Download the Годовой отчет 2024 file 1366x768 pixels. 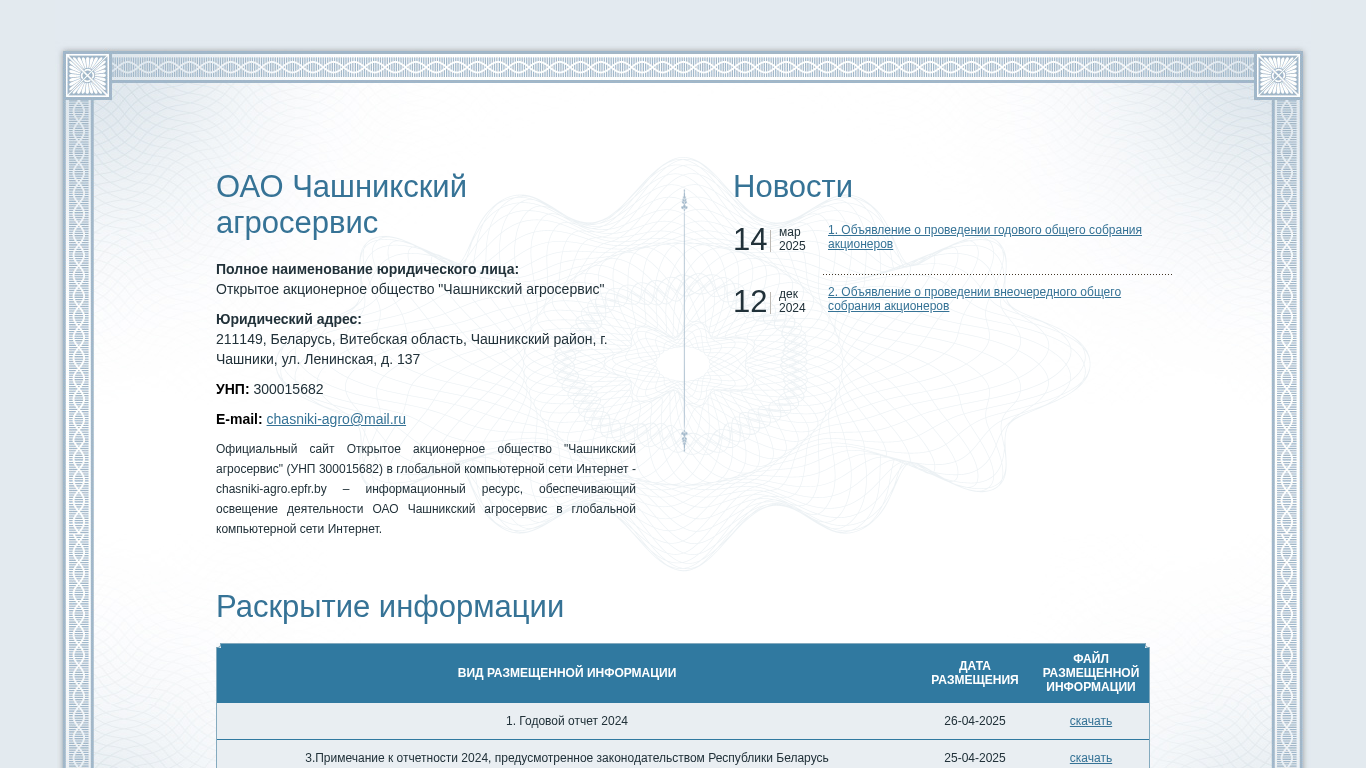(1090, 721)
